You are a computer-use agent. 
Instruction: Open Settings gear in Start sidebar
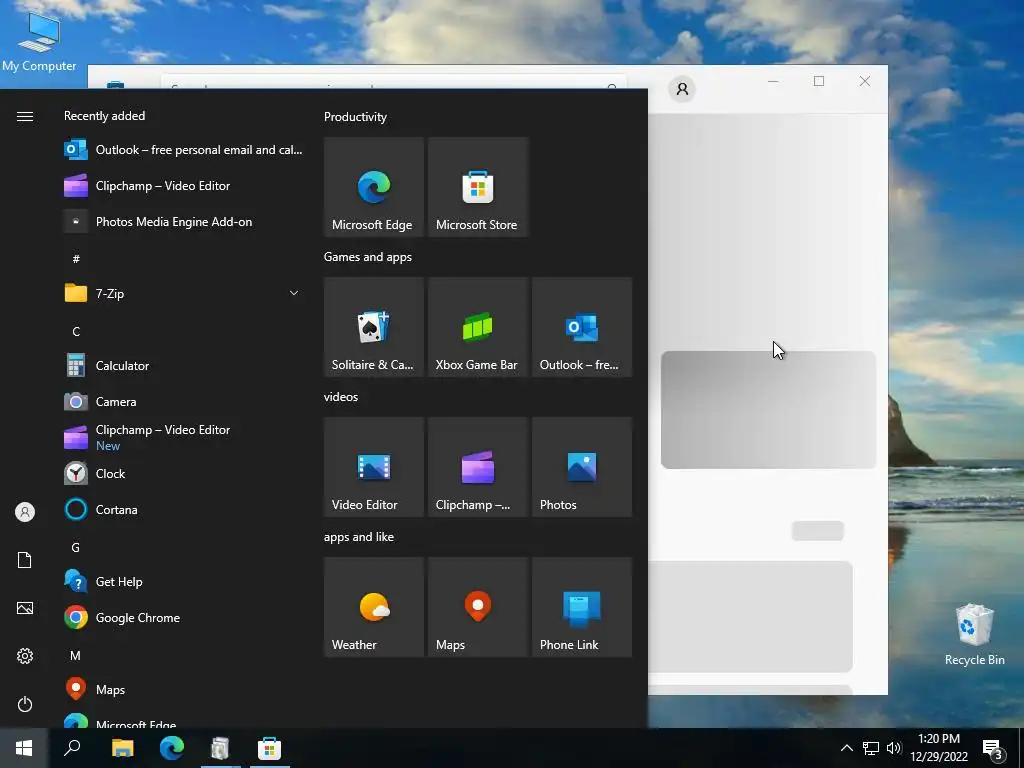click(25, 656)
